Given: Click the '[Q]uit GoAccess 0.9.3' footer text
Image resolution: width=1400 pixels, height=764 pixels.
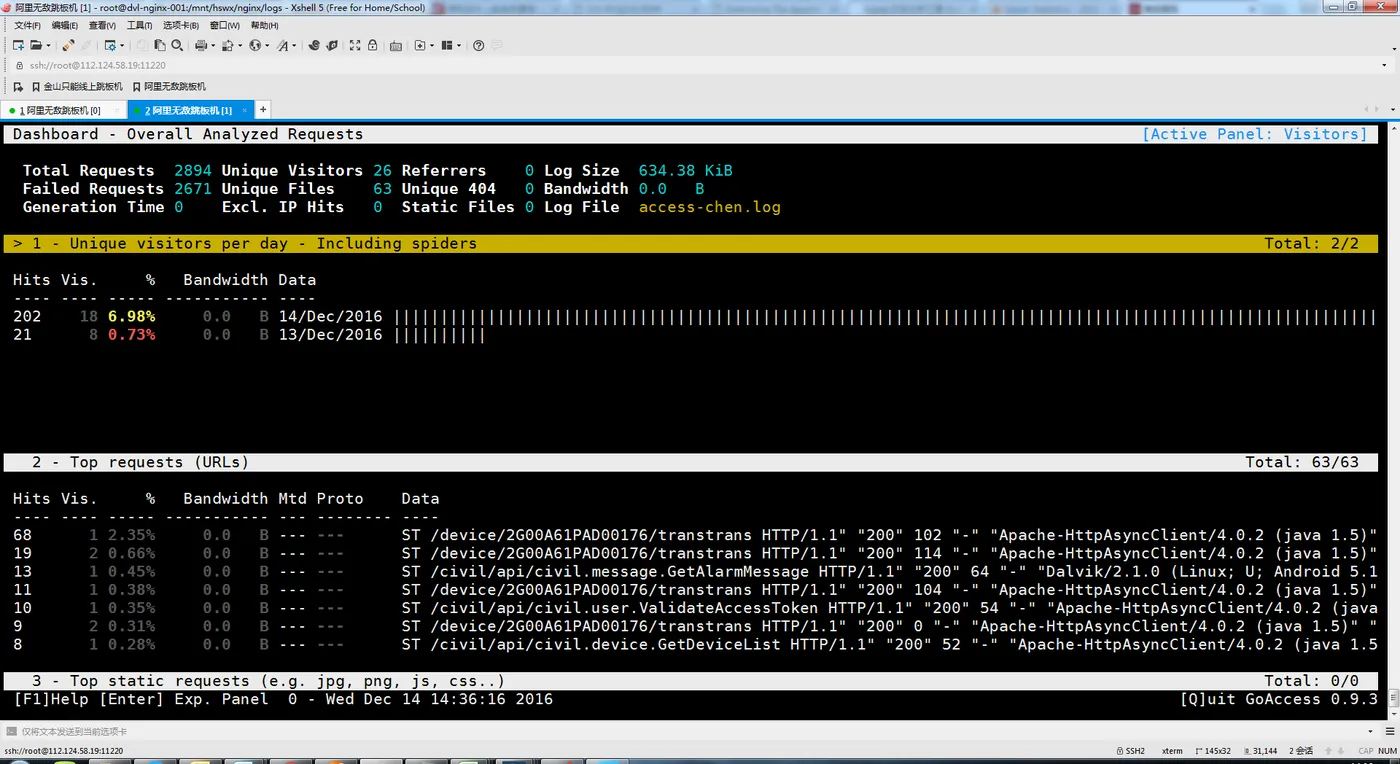Looking at the screenshot, I should click(x=1279, y=699).
